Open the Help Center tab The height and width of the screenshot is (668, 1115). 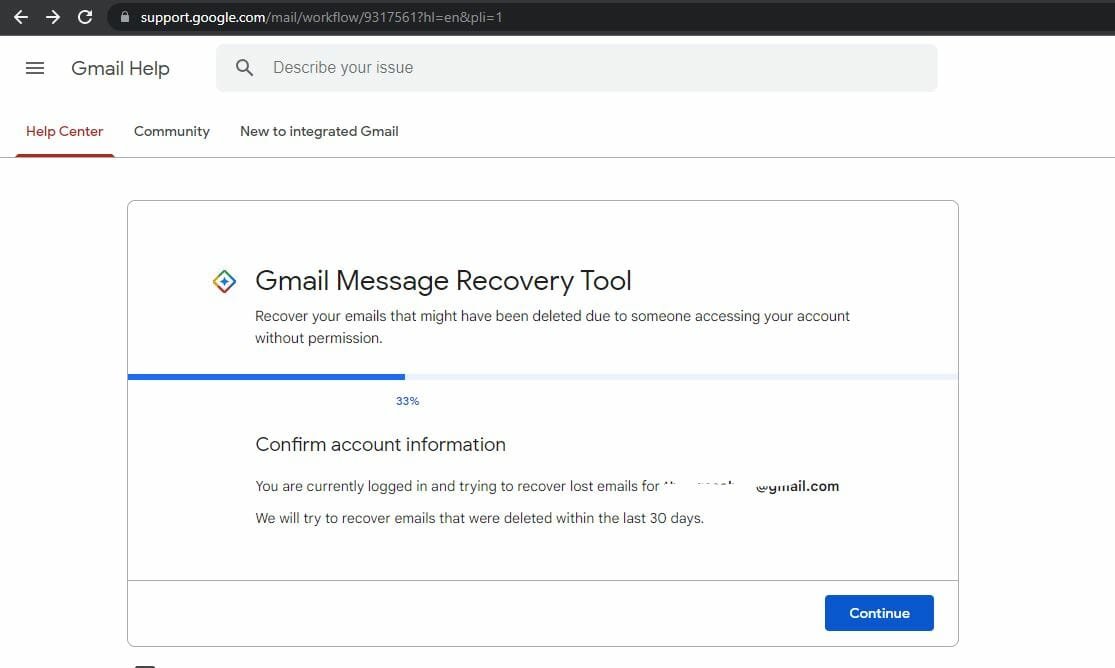click(x=65, y=132)
